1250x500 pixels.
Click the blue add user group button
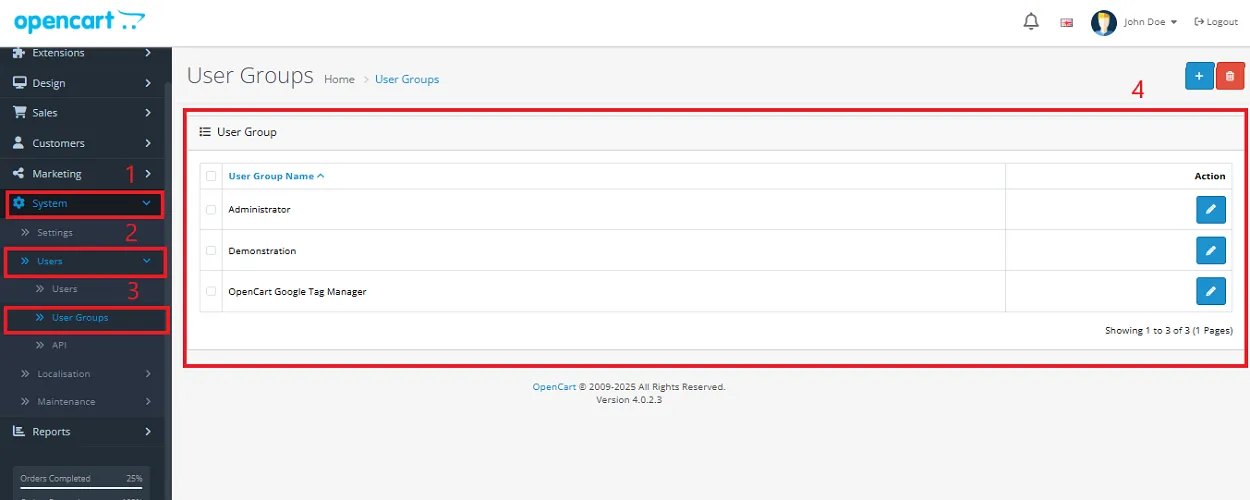(1199, 76)
